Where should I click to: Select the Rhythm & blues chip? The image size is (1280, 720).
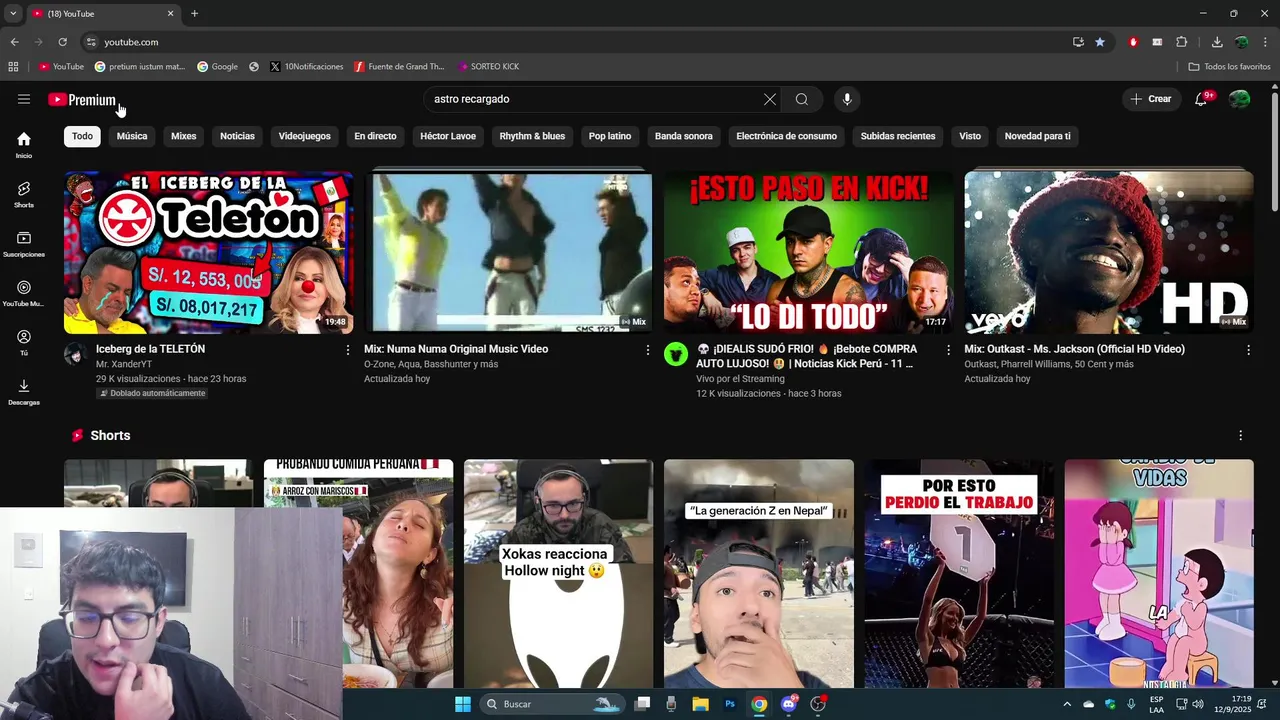[532, 136]
